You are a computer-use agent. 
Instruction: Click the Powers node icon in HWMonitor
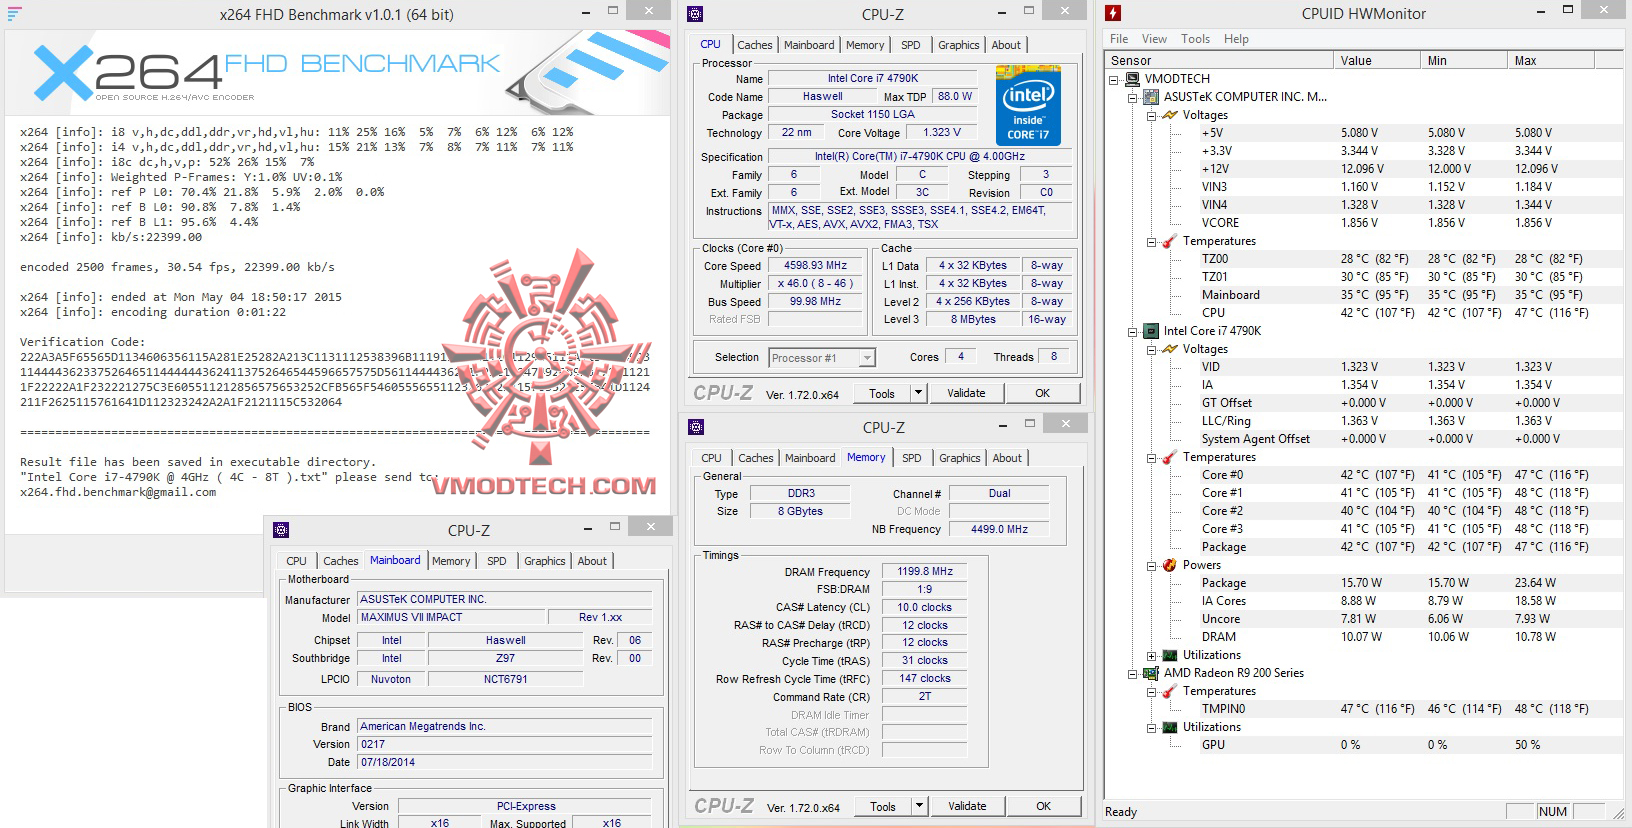1171,565
